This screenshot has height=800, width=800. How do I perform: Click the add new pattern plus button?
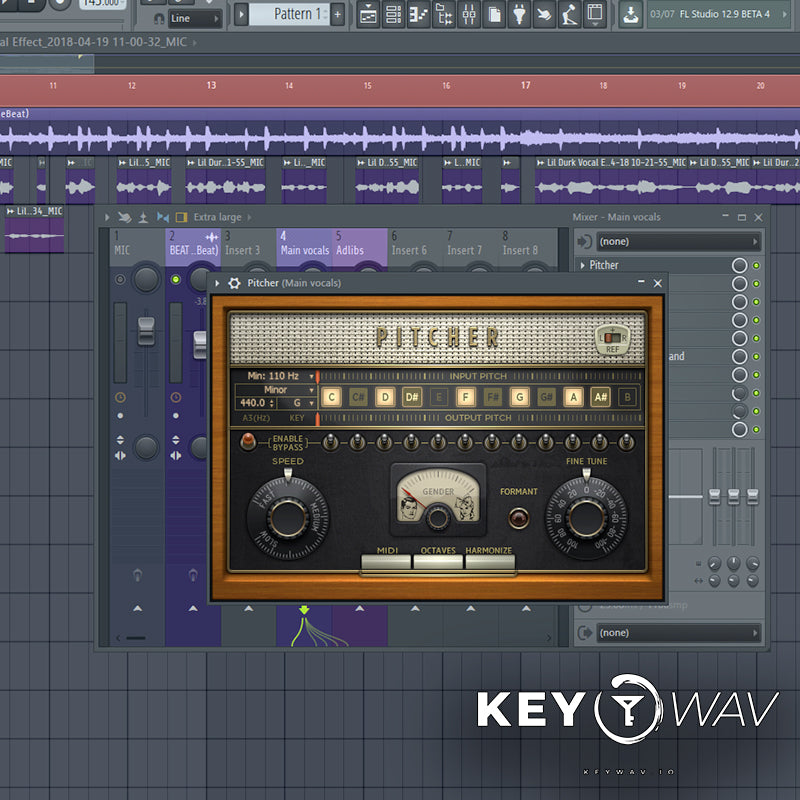coord(337,14)
